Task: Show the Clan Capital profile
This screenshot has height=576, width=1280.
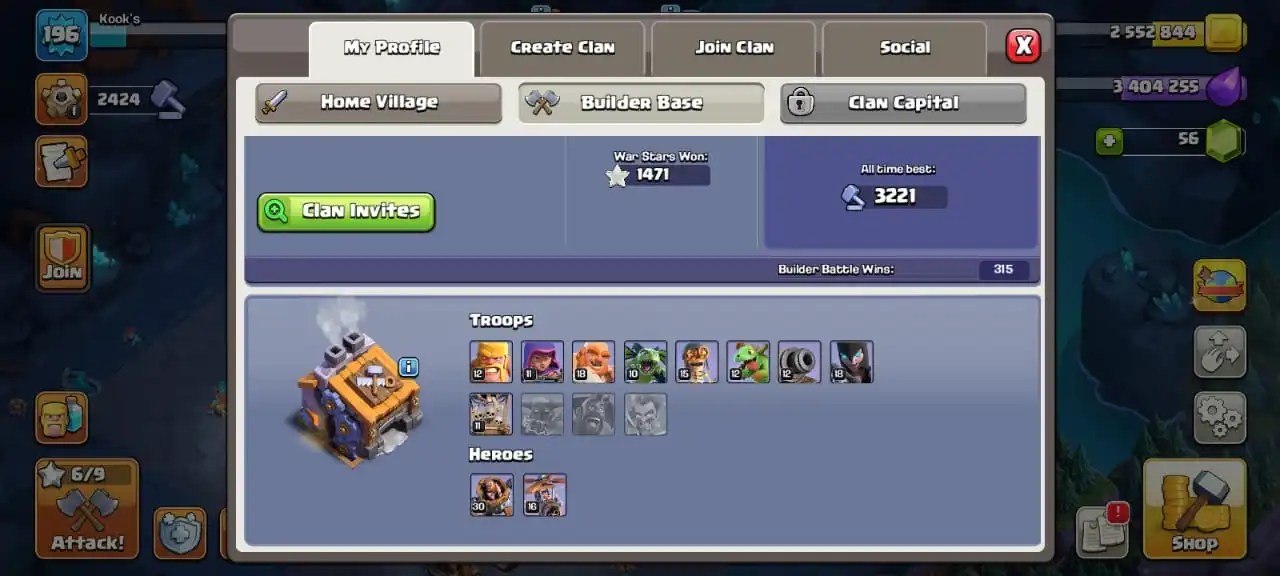Action: (x=903, y=102)
